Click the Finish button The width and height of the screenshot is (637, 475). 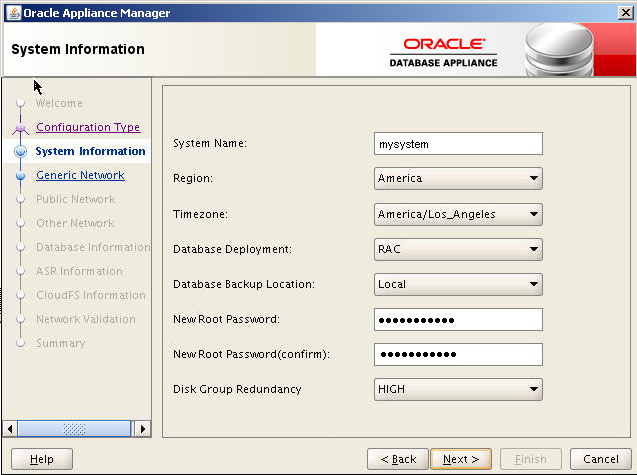tap(531, 459)
